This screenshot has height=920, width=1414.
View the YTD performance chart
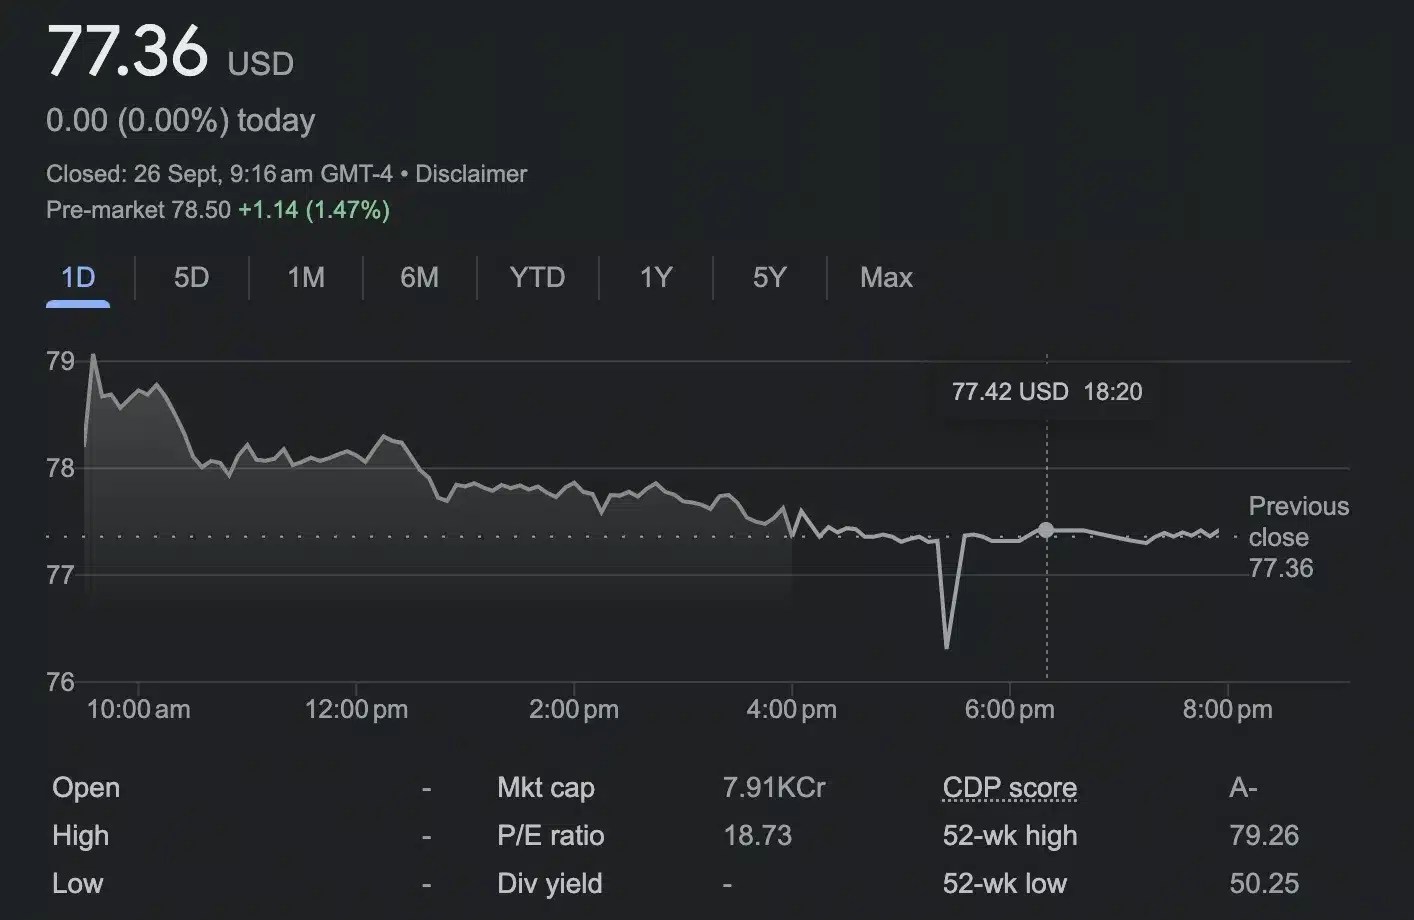(x=537, y=278)
